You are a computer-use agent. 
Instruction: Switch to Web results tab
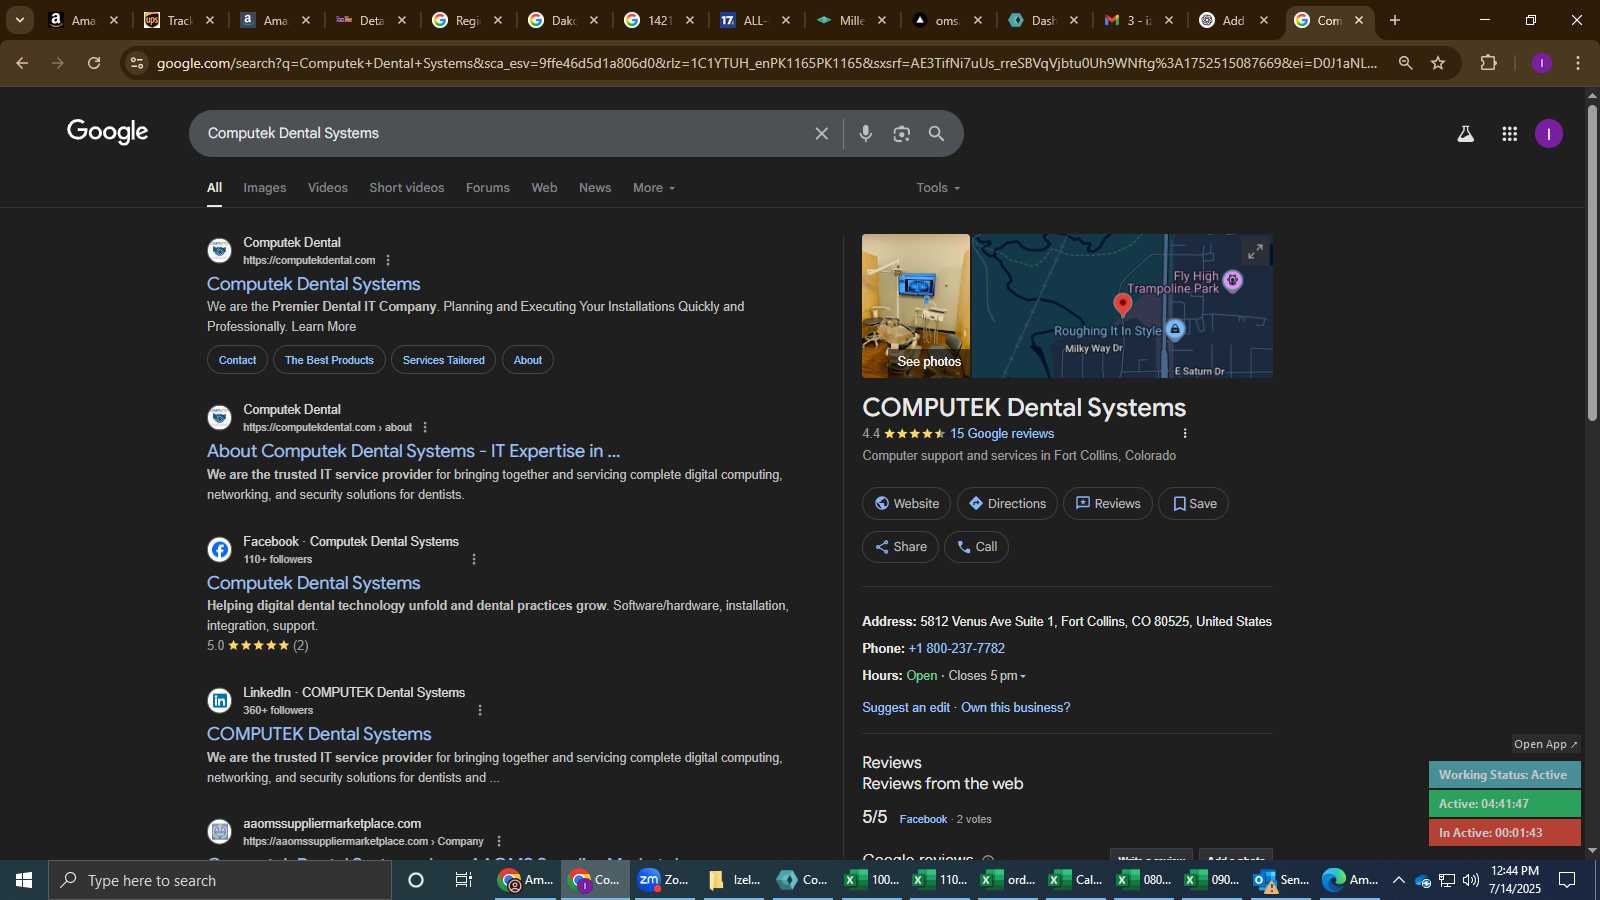[544, 188]
